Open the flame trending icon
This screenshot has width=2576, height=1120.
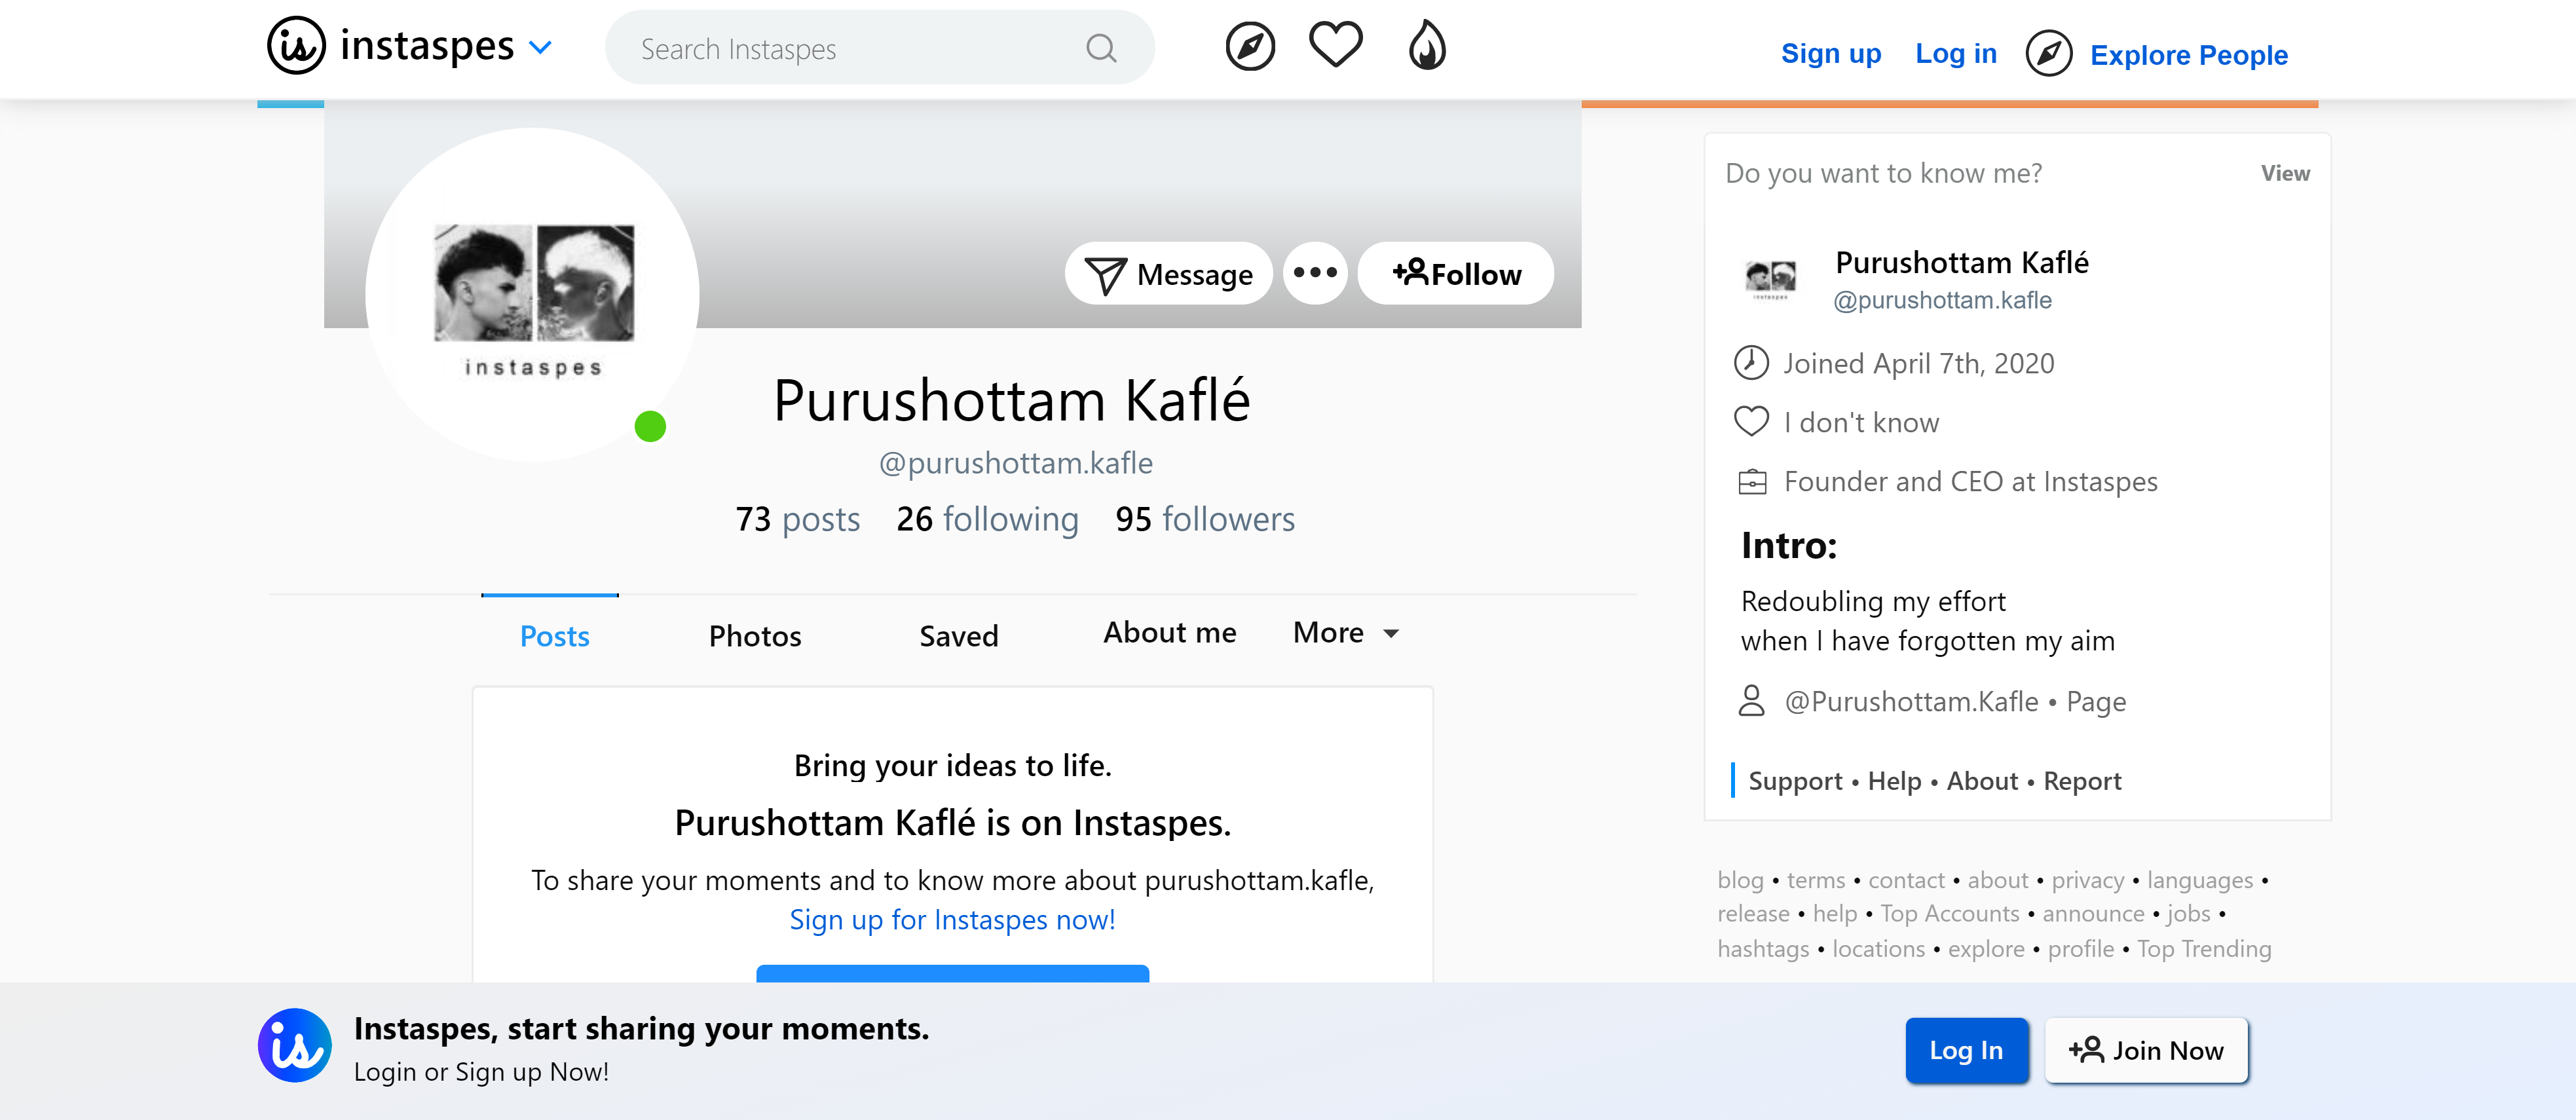pyautogui.click(x=1427, y=46)
